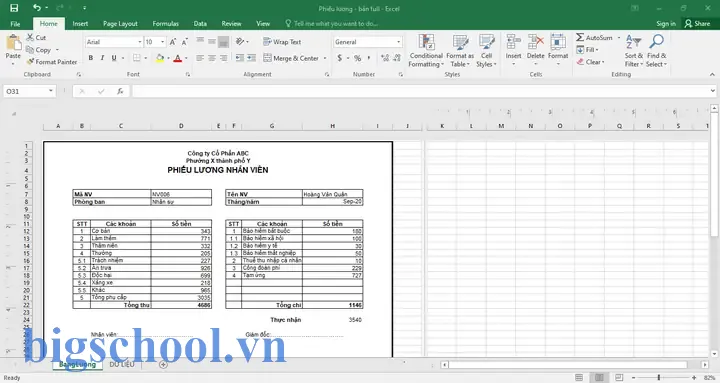Viewport: 720px width, 383px height.
Task: Click the Paste clipboard icon
Action: tap(13, 43)
